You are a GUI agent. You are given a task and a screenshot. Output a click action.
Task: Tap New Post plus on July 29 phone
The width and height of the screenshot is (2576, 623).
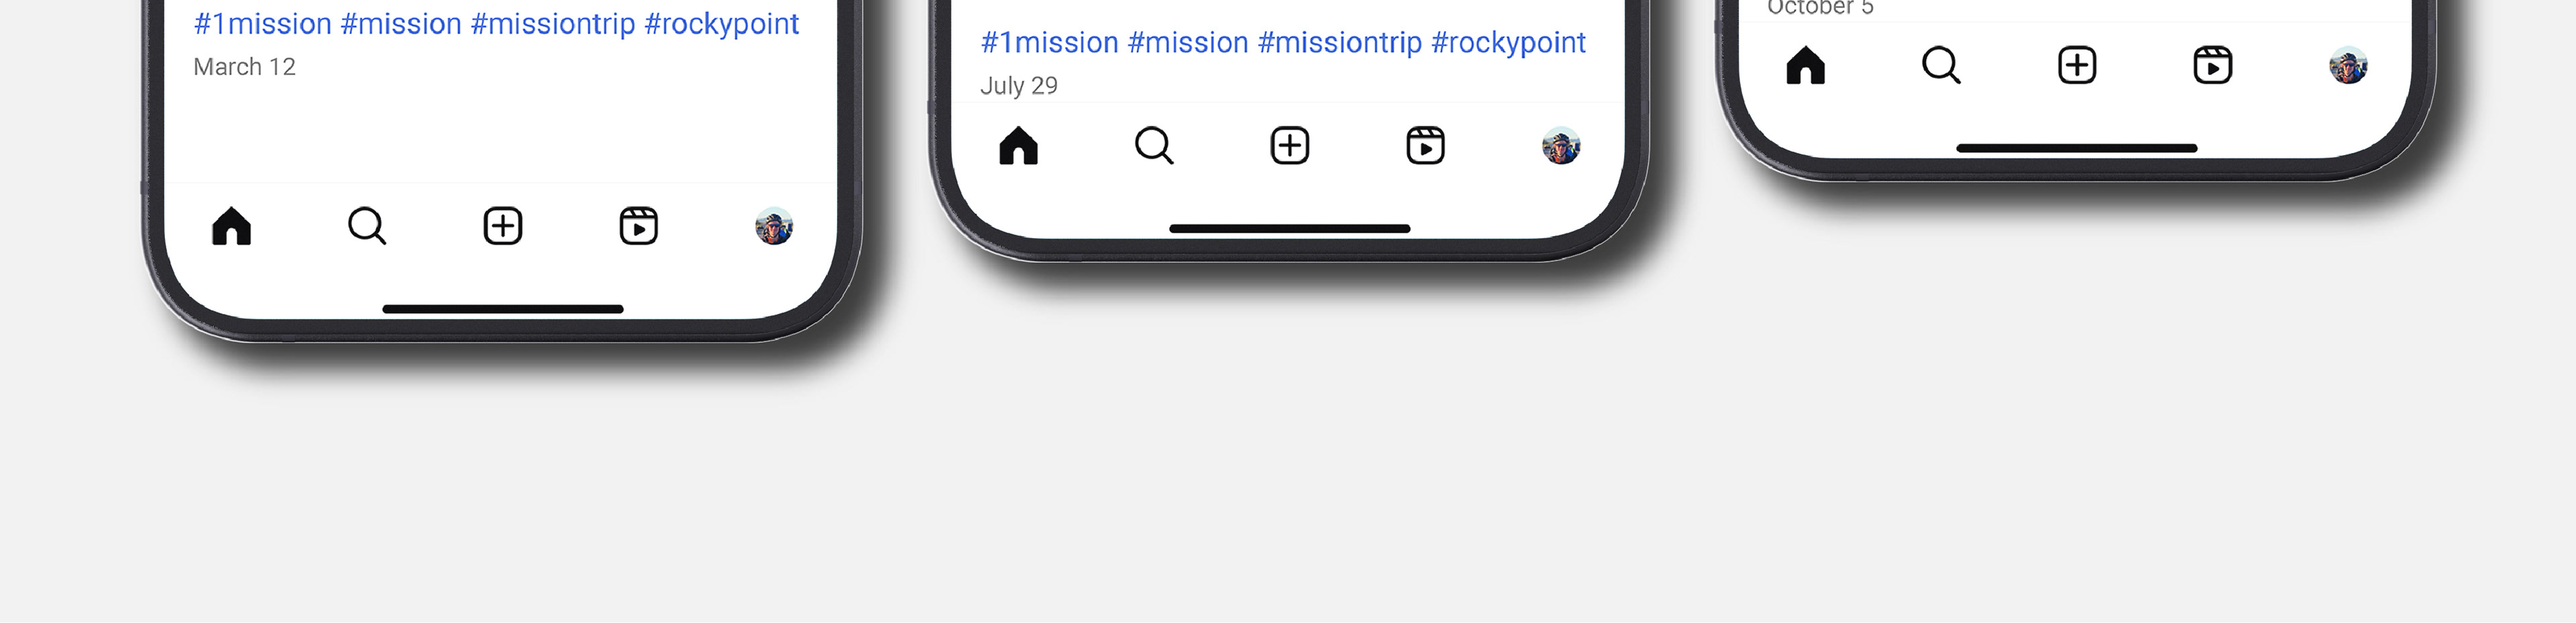point(1290,146)
